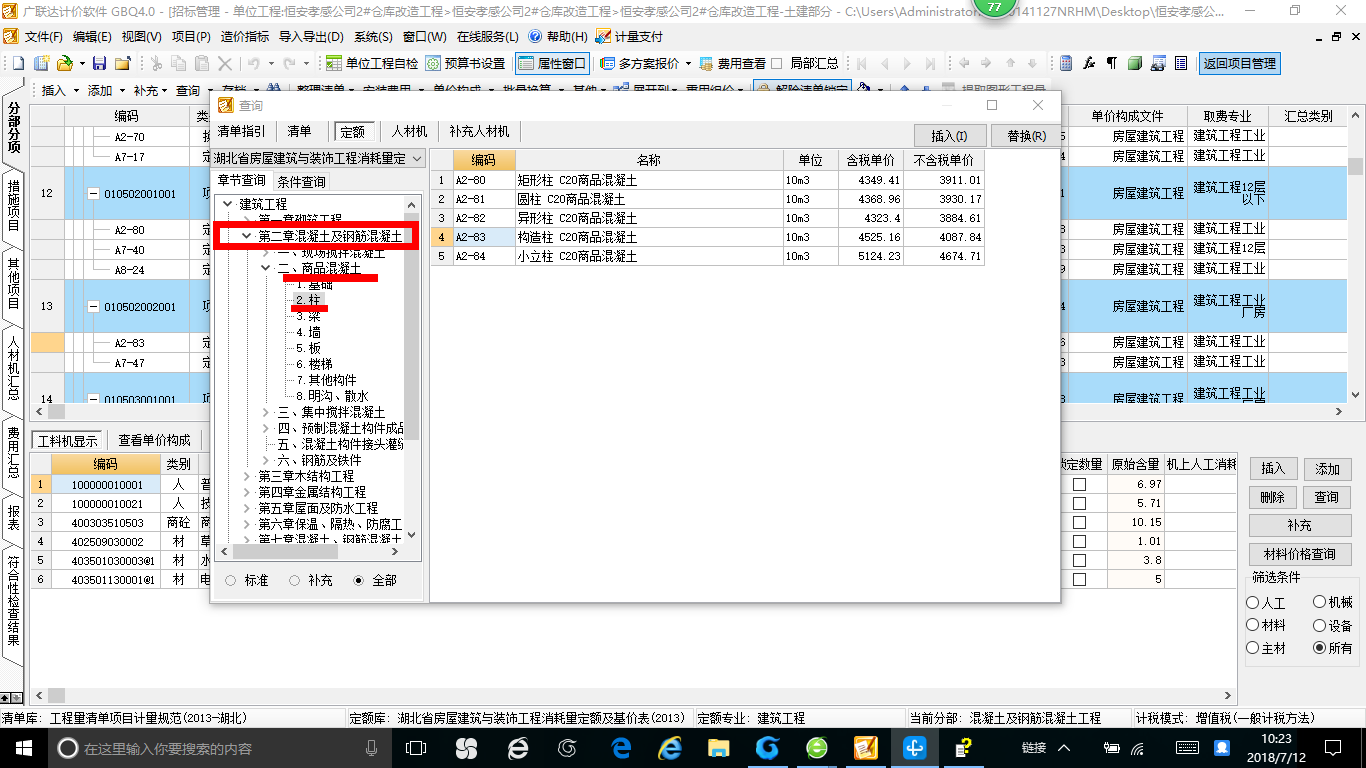The image size is (1366, 768).
Task: Select tree item 3.梁
Action: click(308, 316)
